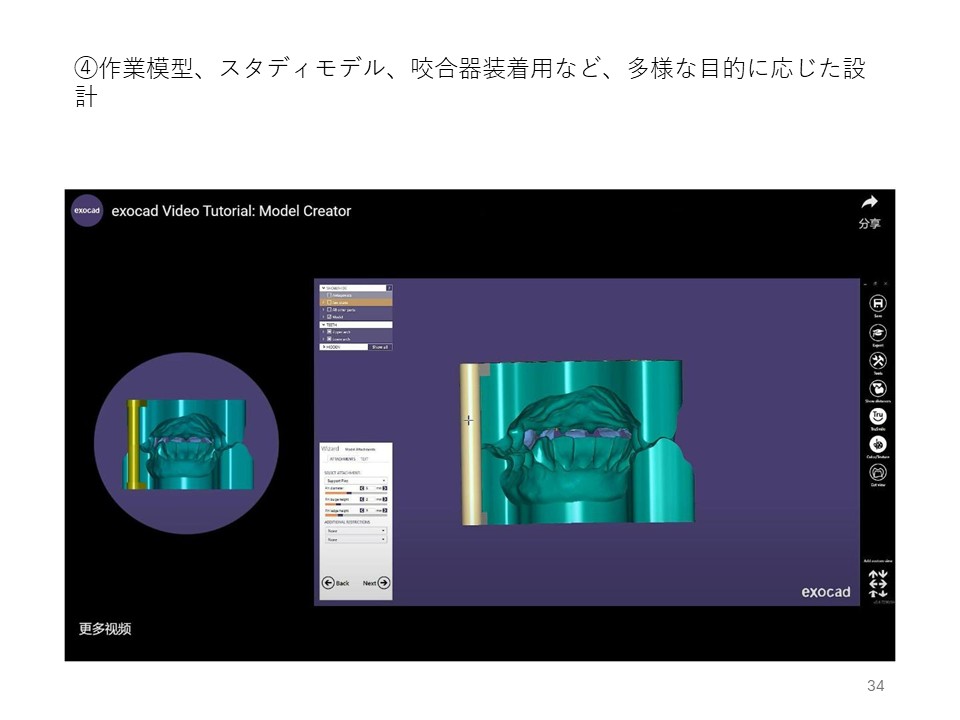Click the Save icon in right toolbar
Viewport: 960px width, 720px height.
pyautogui.click(x=878, y=303)
